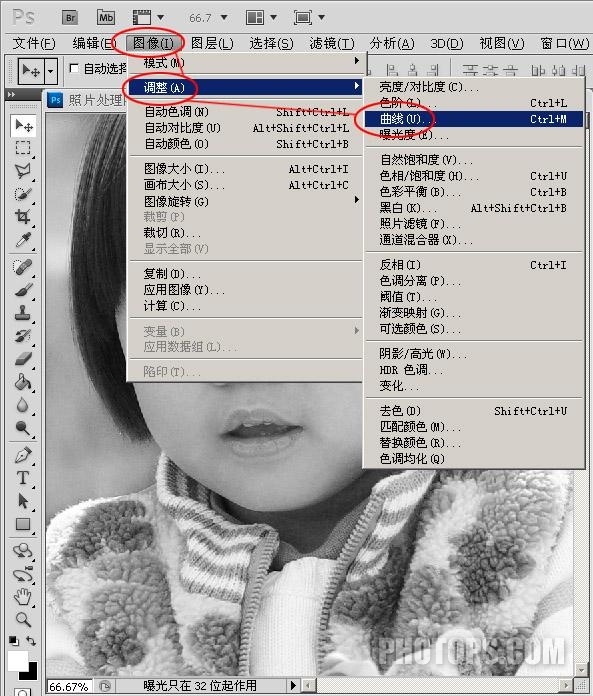Pick the Blur tool
Image resolution: width=593 pixels, height=696 pixels.
pos(23,405)
